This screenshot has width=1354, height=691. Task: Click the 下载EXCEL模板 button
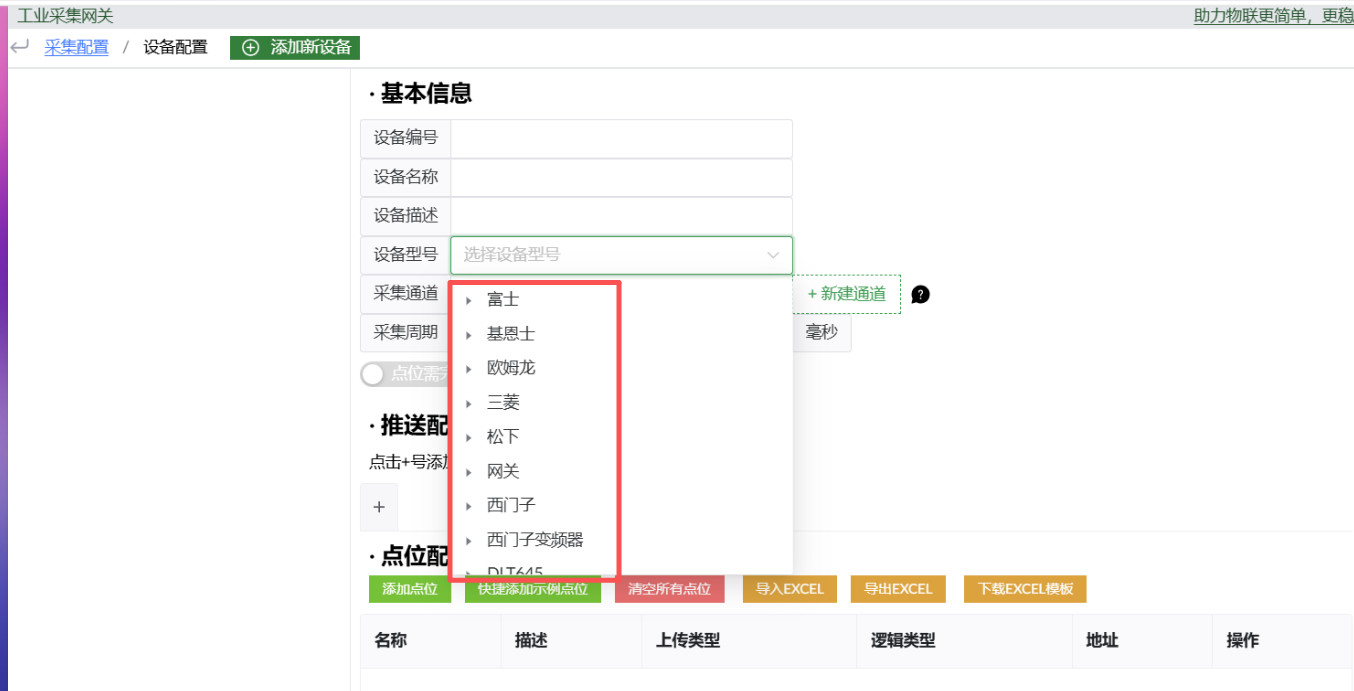point(1025,589)
